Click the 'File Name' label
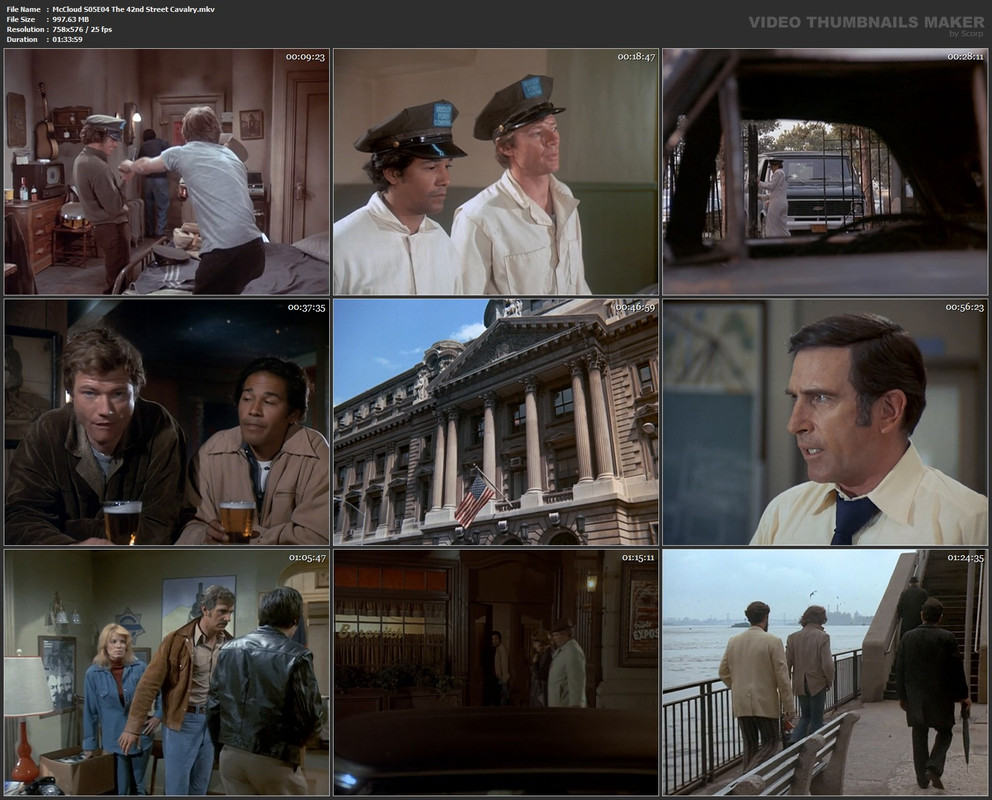Image resolution: width=992 pixels, height=800 pixels. [23, 9]
